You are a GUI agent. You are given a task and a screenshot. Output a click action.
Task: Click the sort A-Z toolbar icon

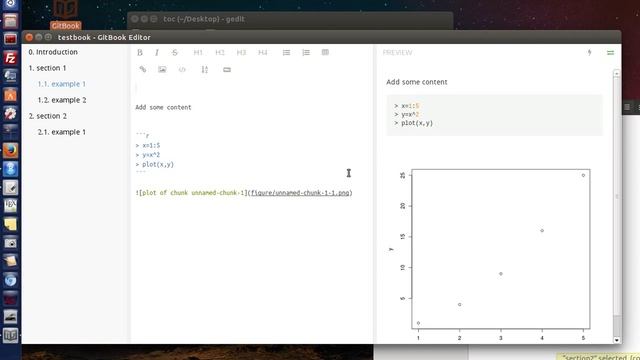pos(204,69)
